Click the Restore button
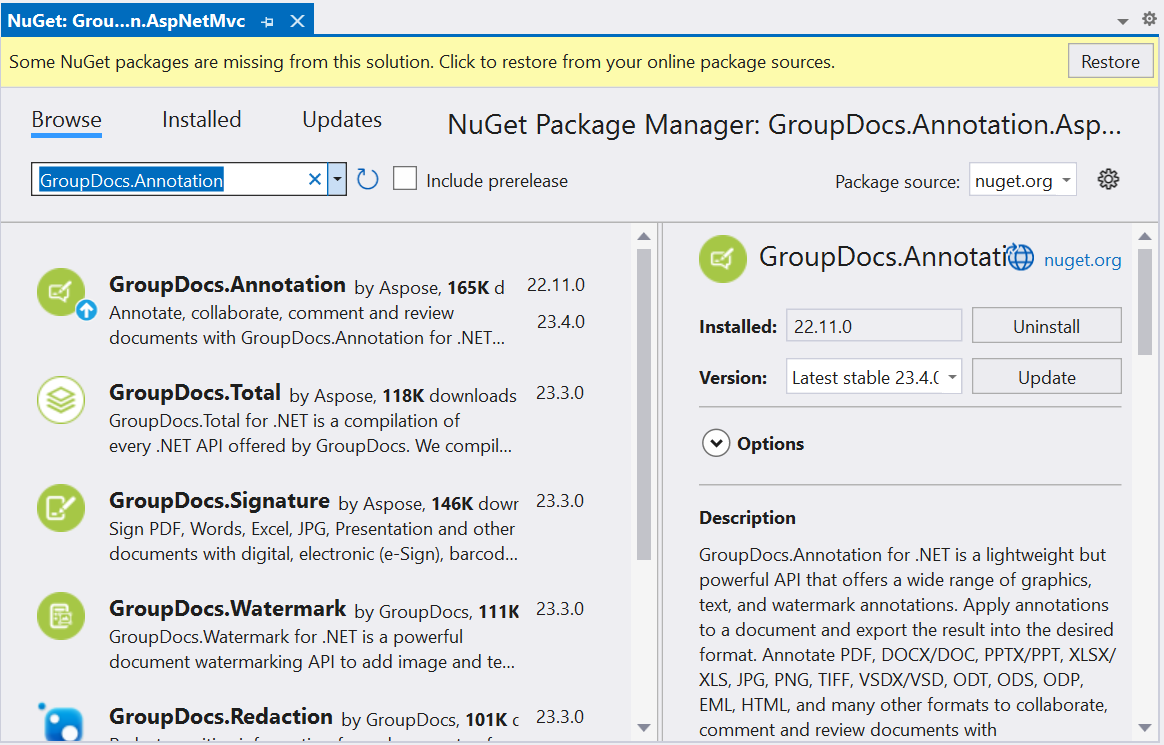1164x745 pixels. 1110,61
